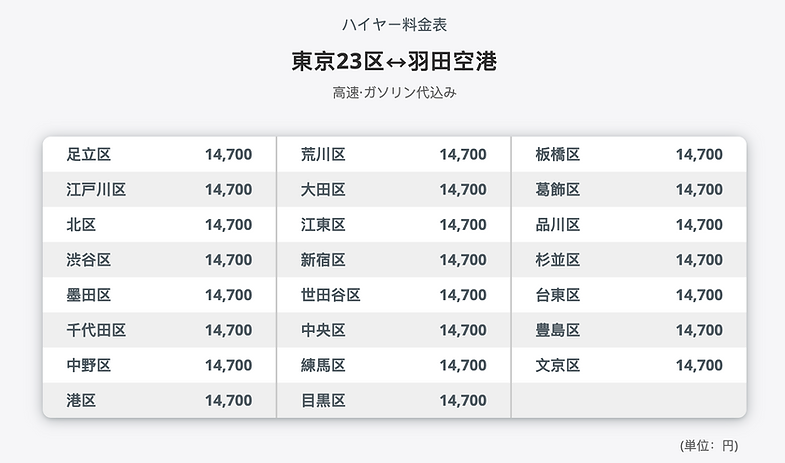Select the 練馬区 entry
The height and width of the screenshot is (463, 785).
coord(323,365)
